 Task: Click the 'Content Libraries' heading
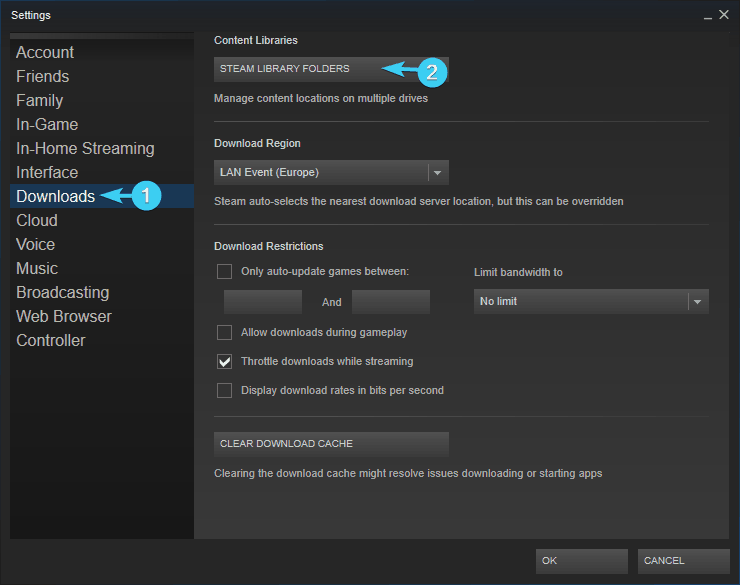pyautogui.click(x=256, y=40)
